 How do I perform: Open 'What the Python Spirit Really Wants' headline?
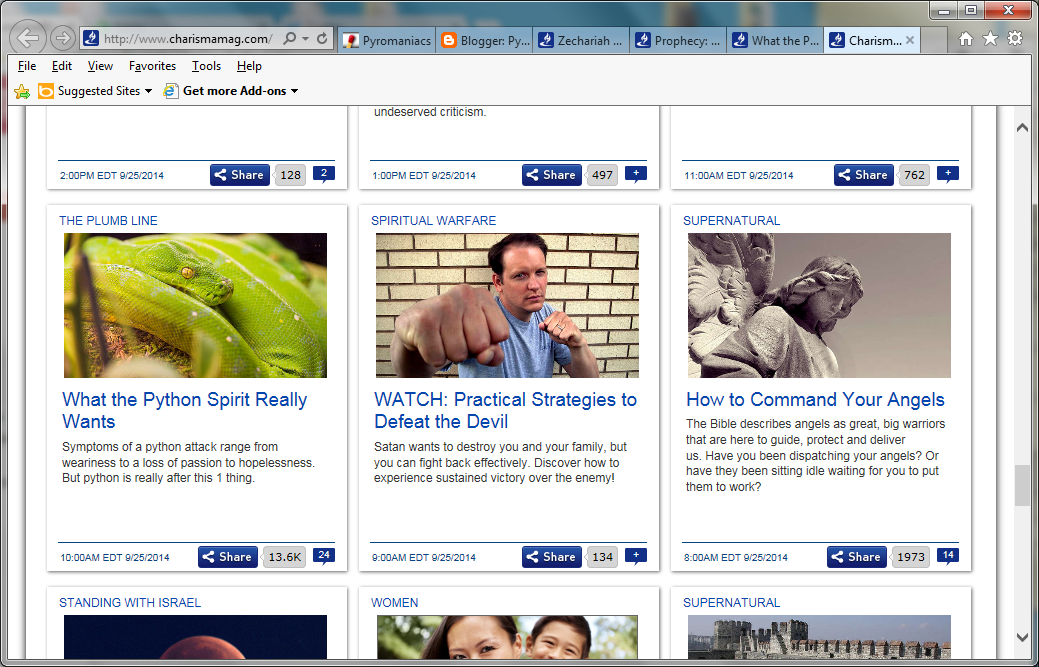185,410
